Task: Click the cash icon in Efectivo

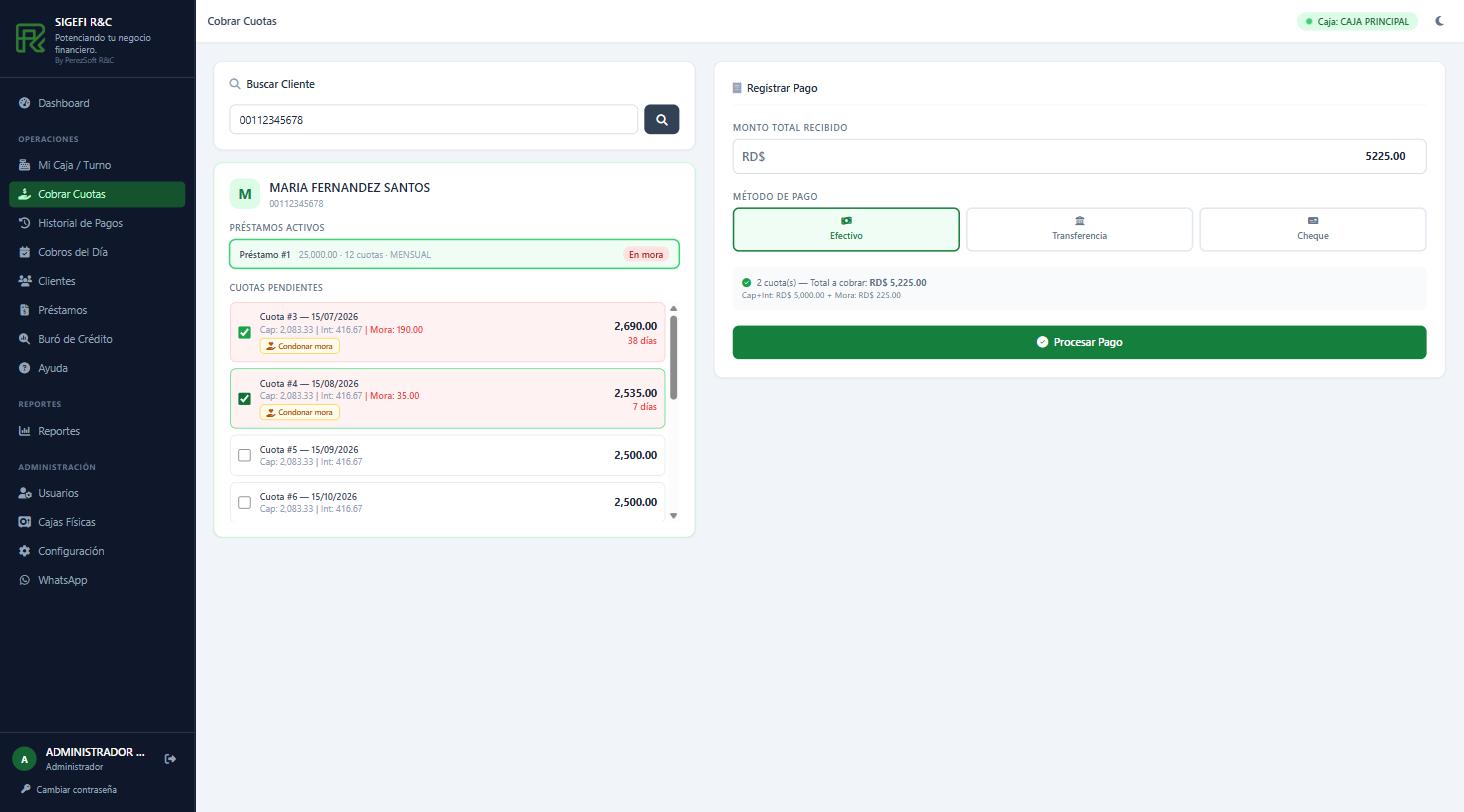Action: coord(846,220)
